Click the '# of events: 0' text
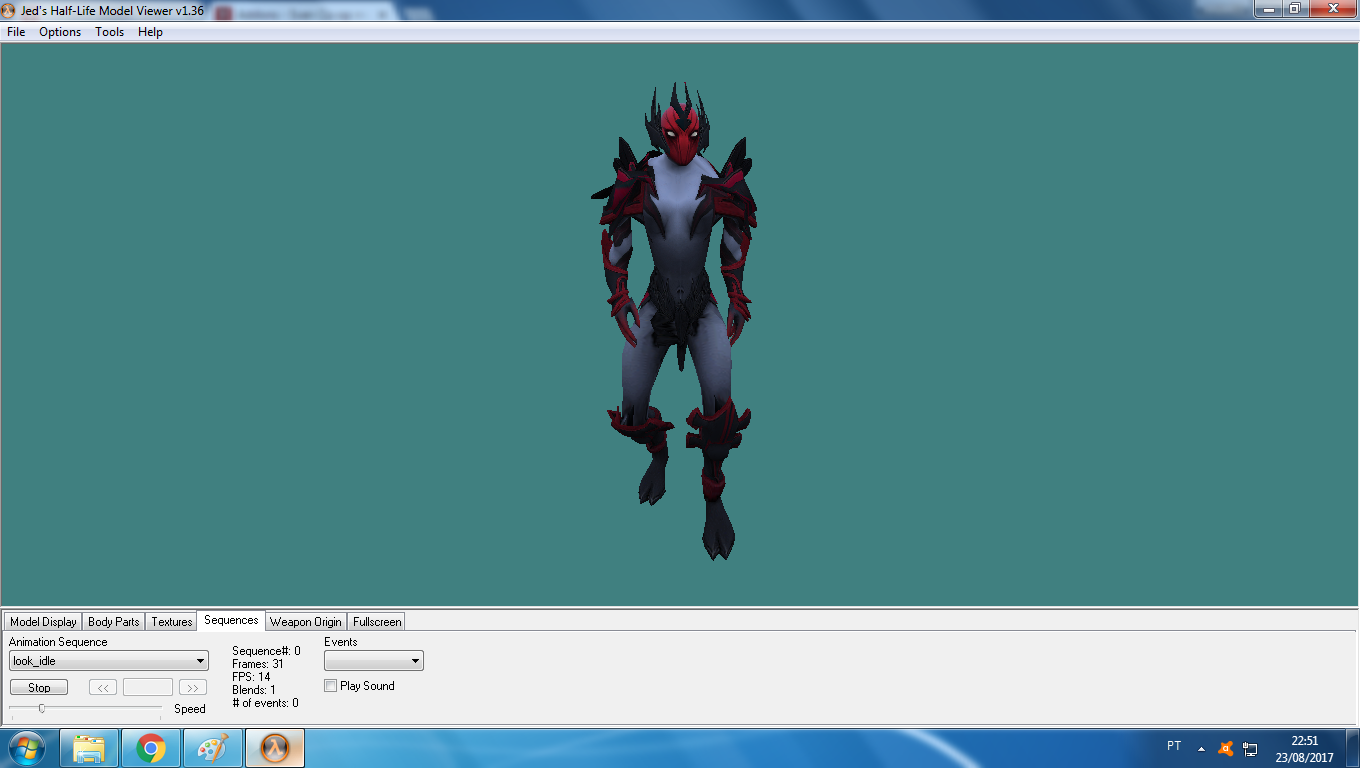This screenshot has width=1361, height=768. pyautogui.click(x=265, y=703)
